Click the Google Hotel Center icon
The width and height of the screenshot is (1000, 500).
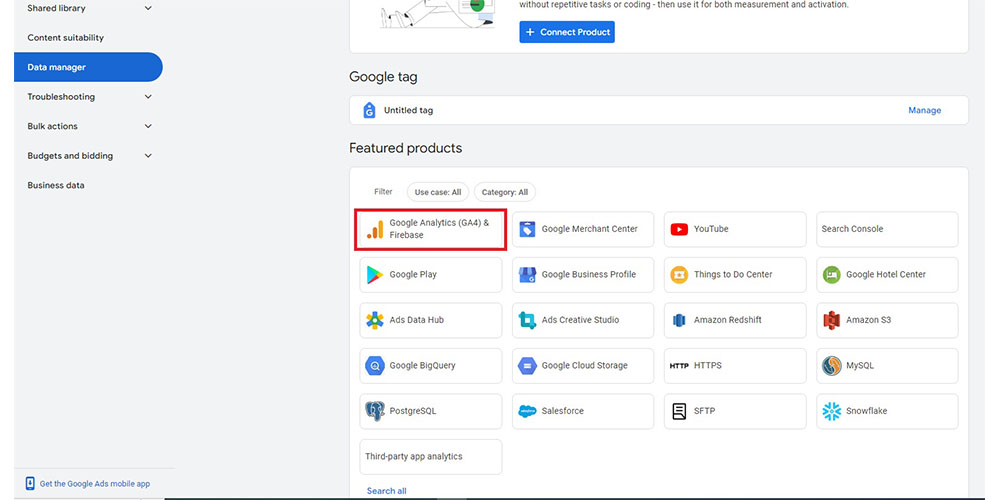832,275
